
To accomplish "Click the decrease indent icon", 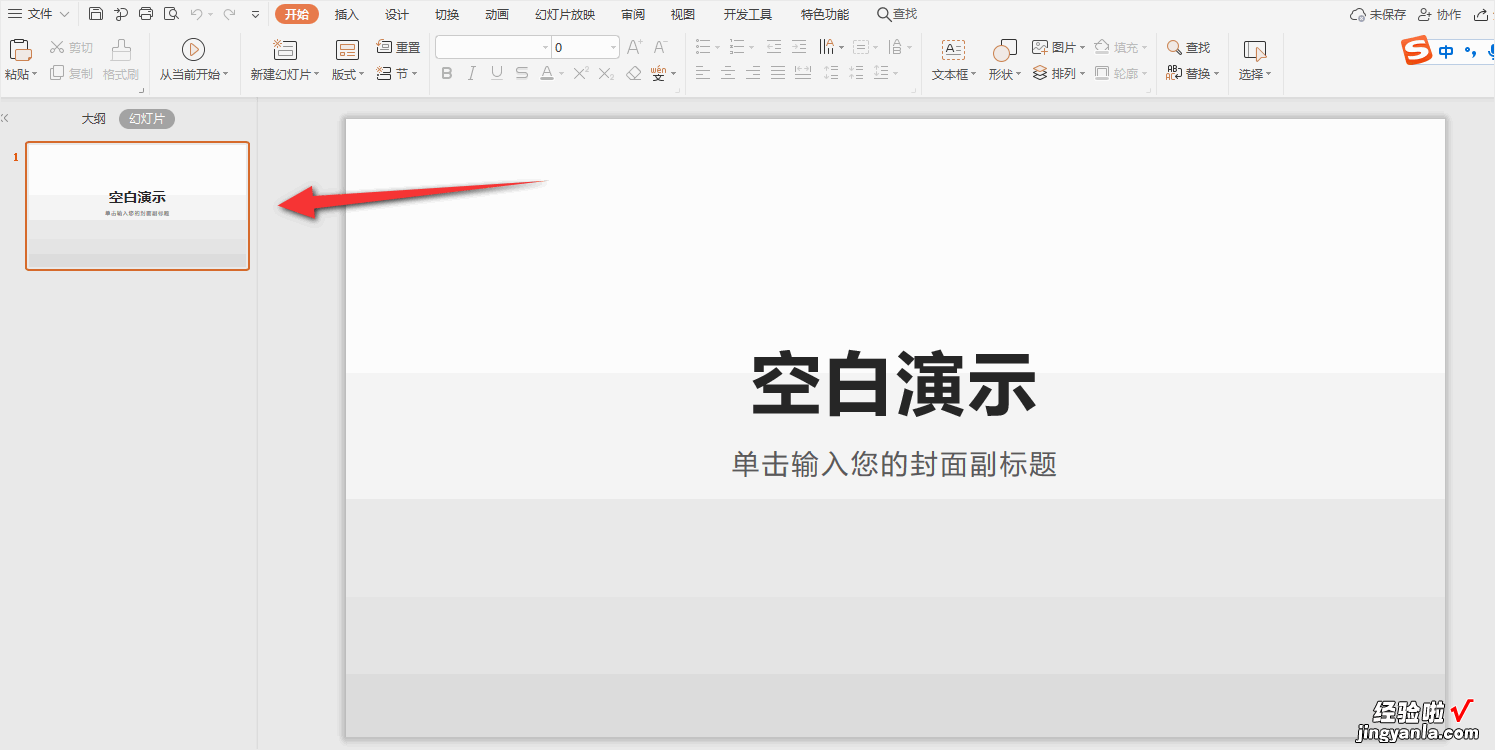I will coord(773,47).
